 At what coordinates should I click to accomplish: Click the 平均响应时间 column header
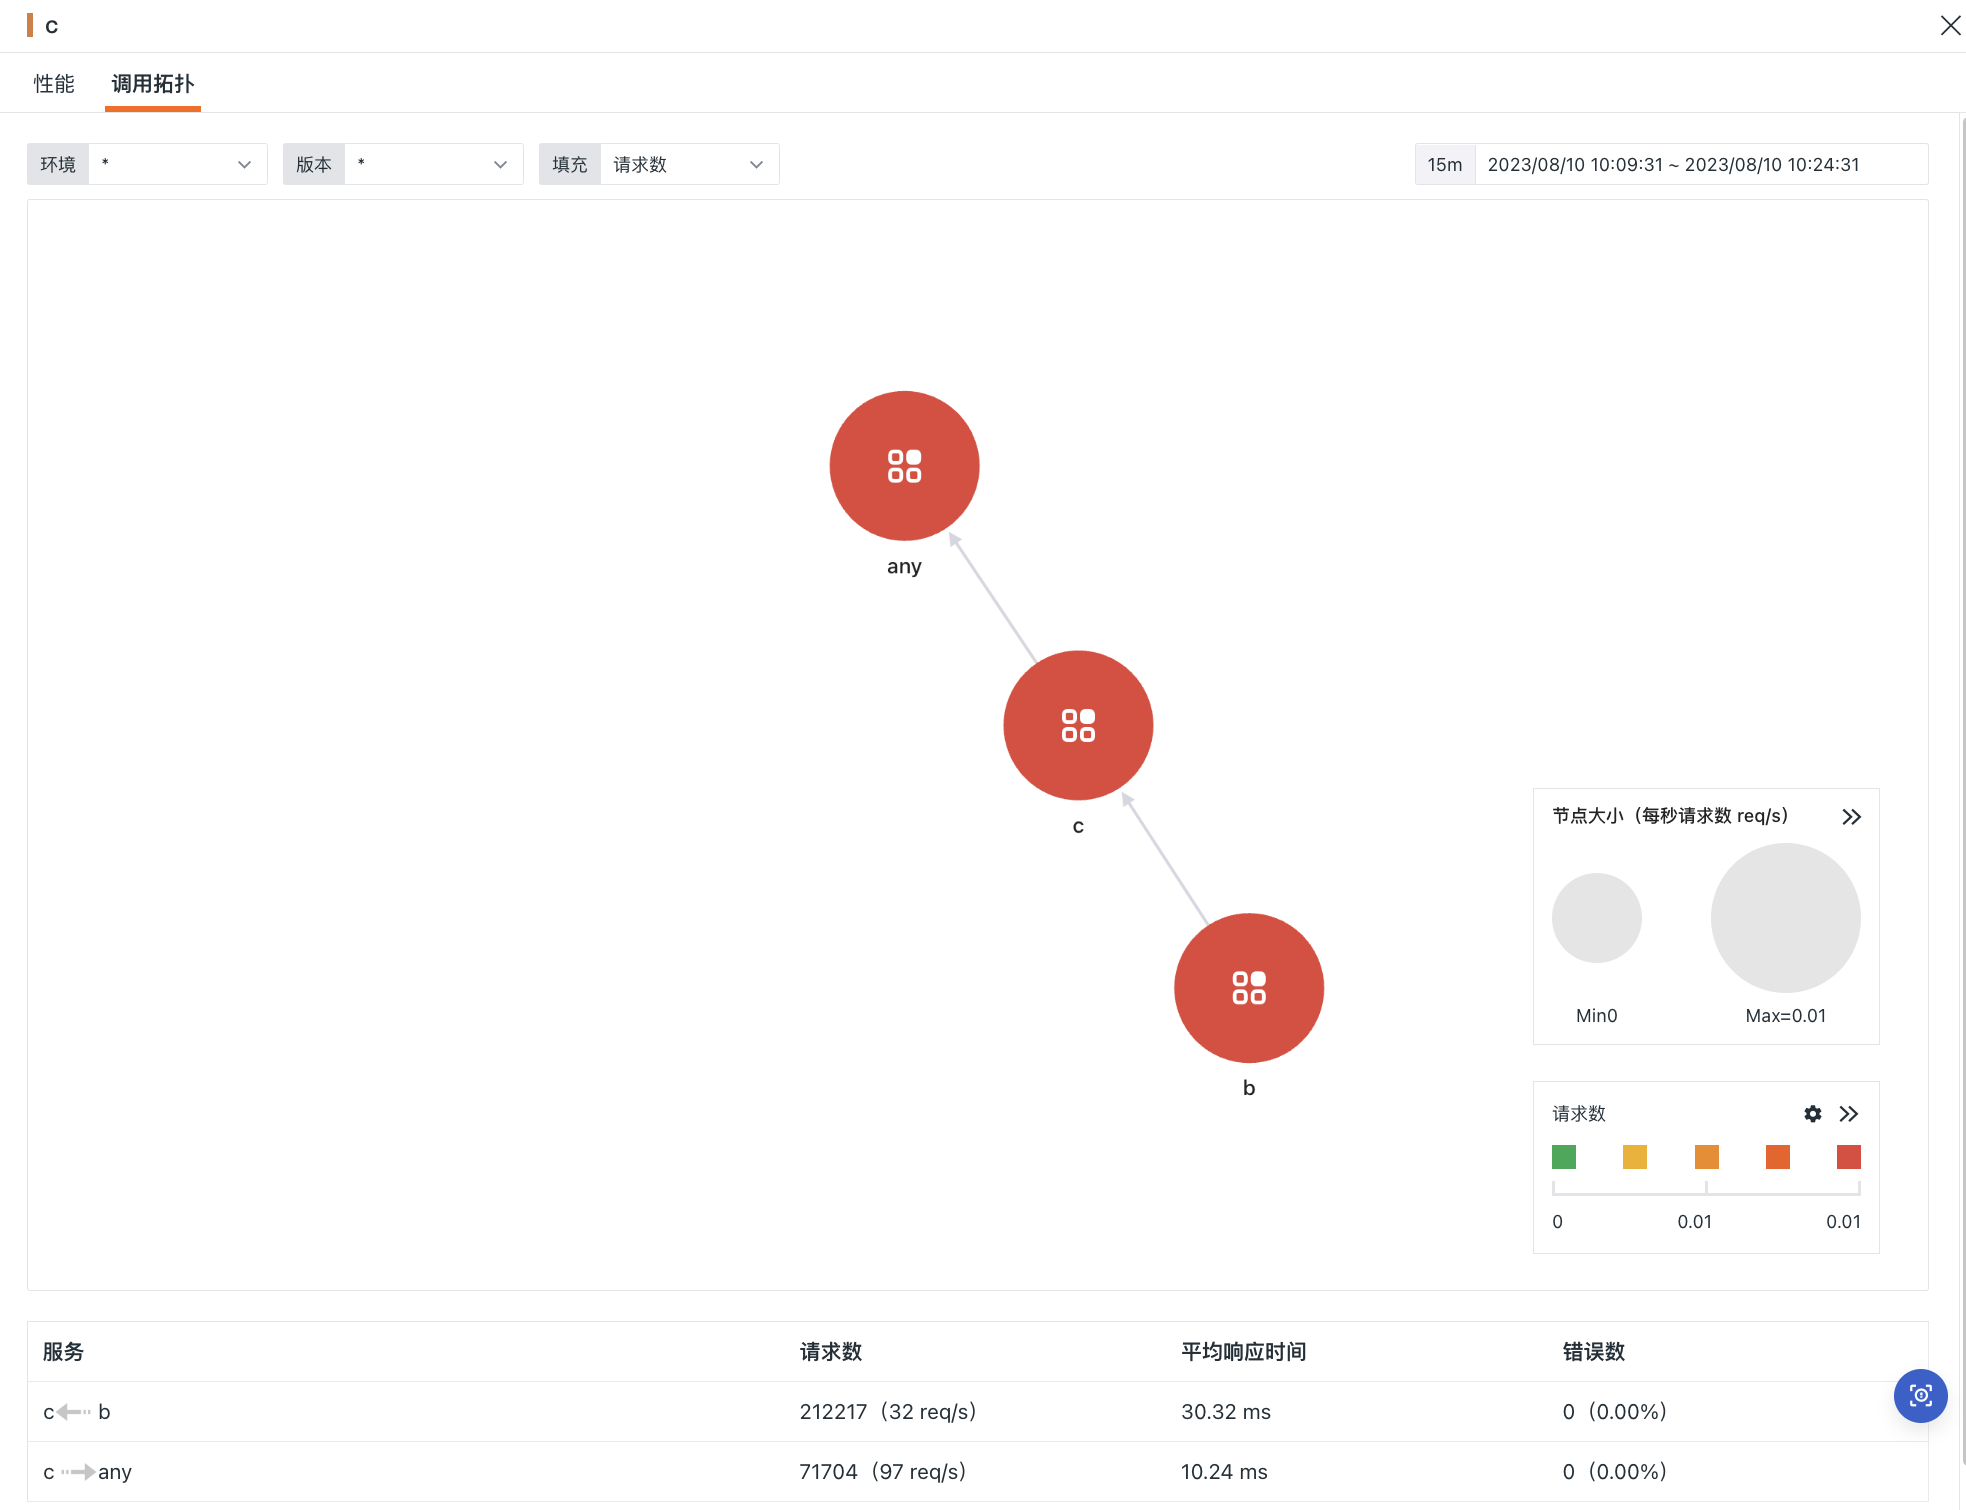1243,1352
